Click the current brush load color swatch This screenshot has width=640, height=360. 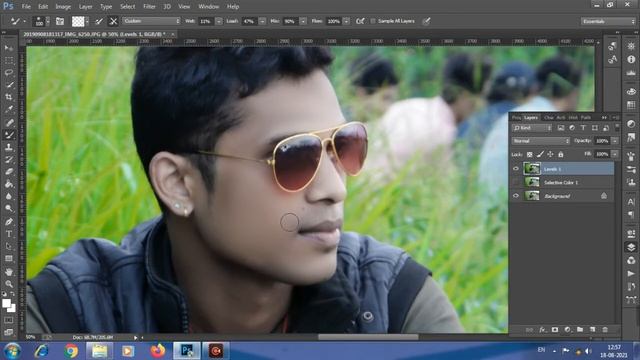tap(78, 21)
